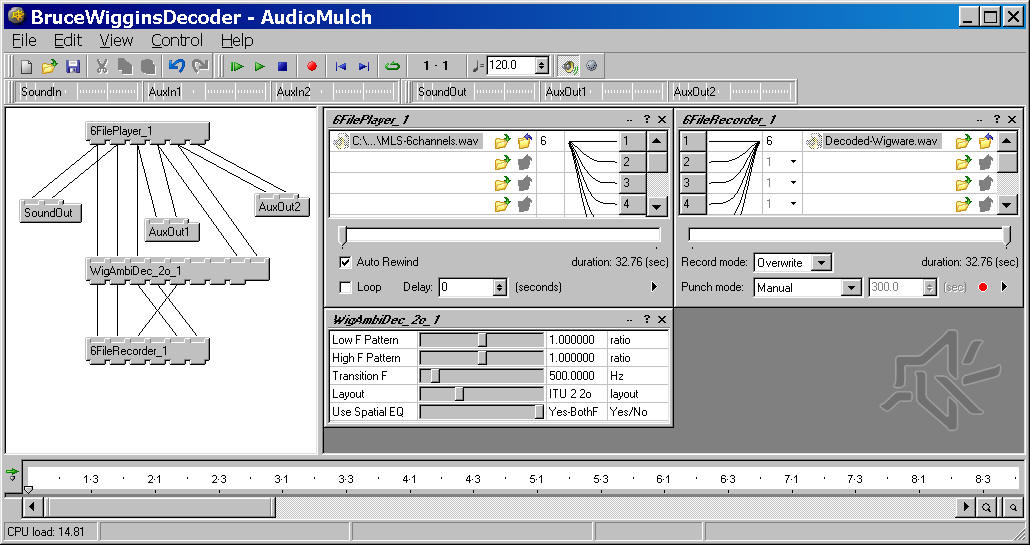Select track 4 button in 6FileRecorder

pyautogui.click(x=693, y=204)
